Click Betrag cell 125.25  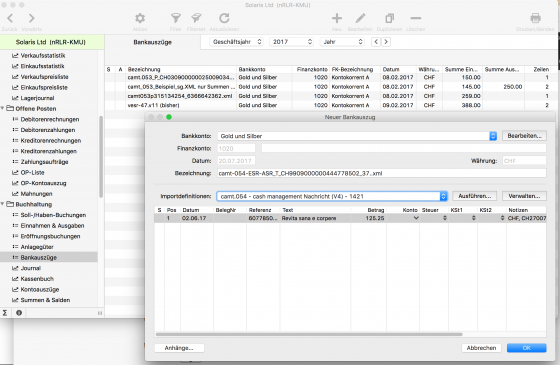point(370,218)
